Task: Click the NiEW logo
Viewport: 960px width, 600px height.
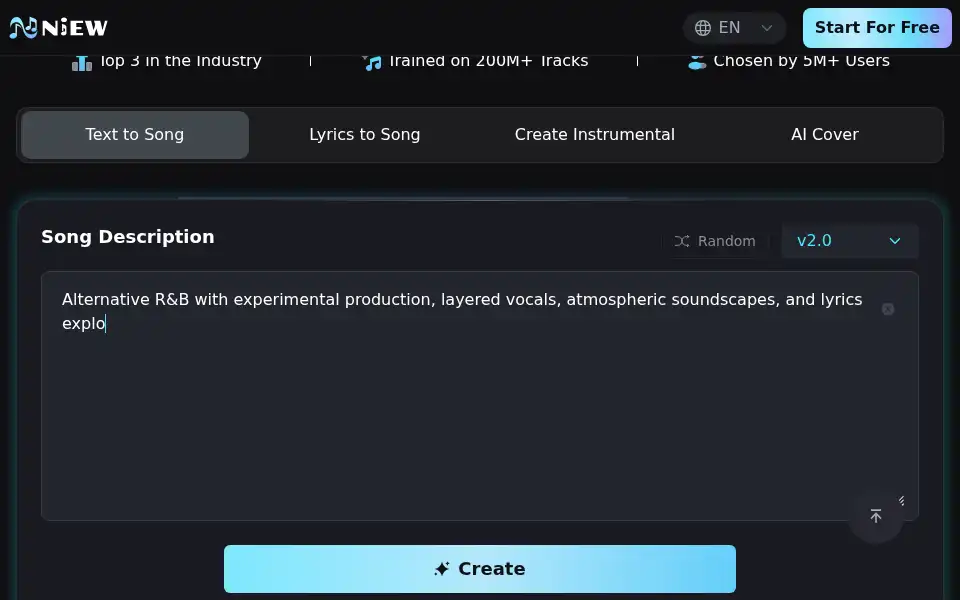Action: [x=59, y=28]
